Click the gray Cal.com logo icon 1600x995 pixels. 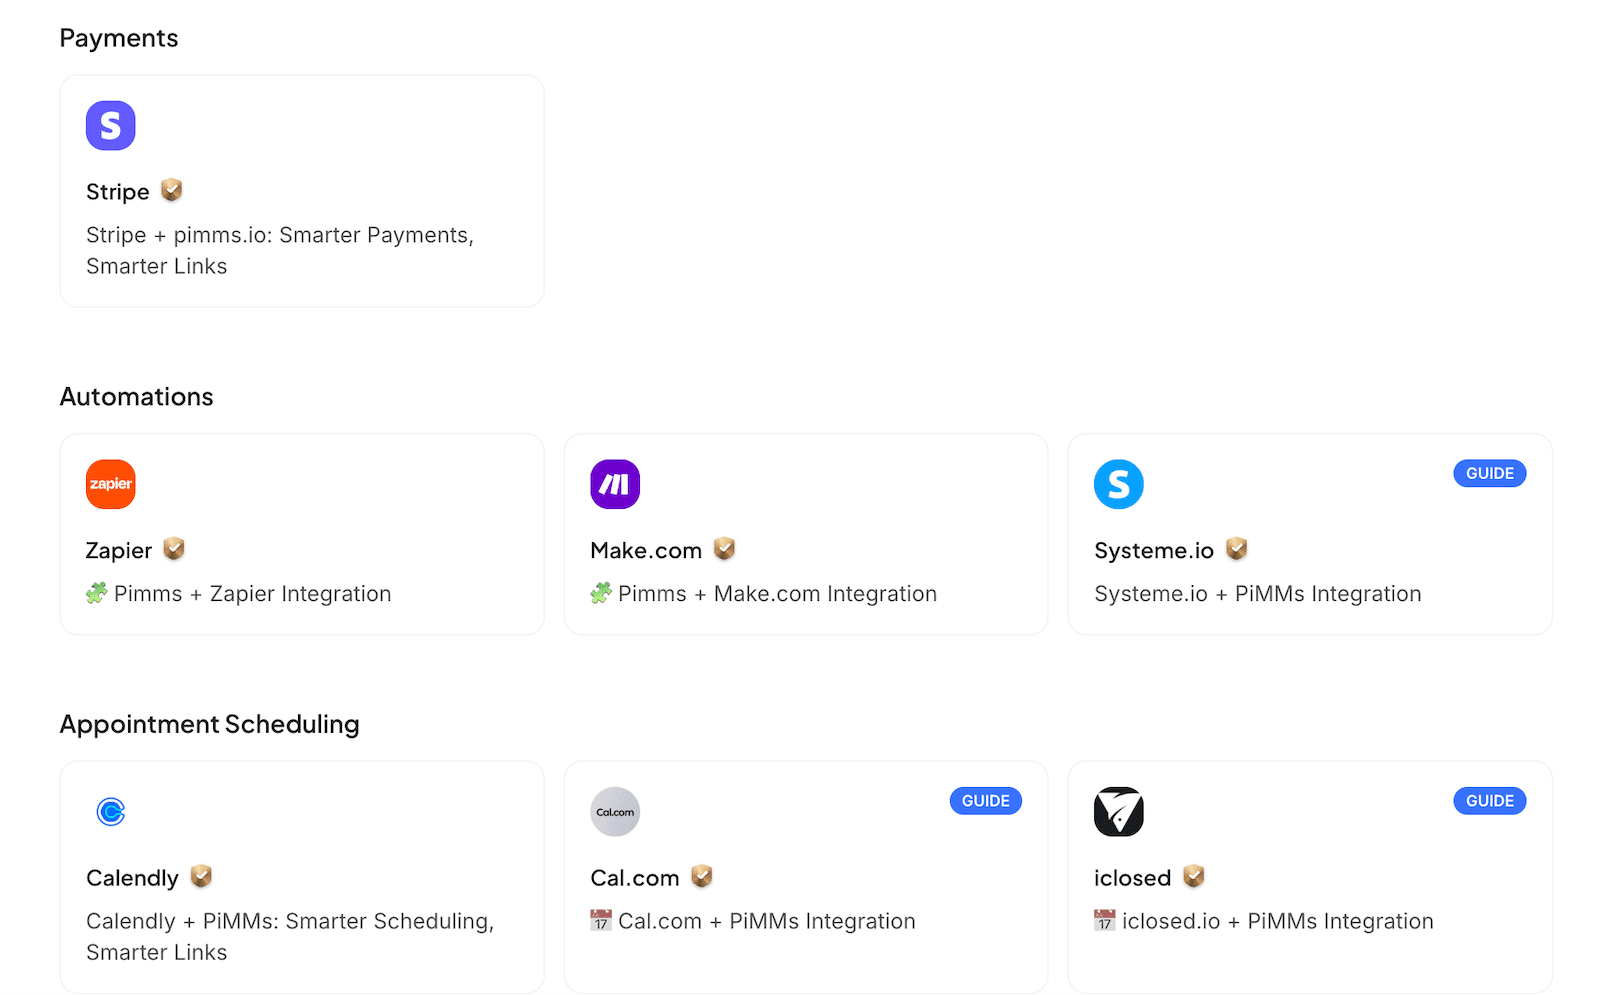click(x=615, y=812)
